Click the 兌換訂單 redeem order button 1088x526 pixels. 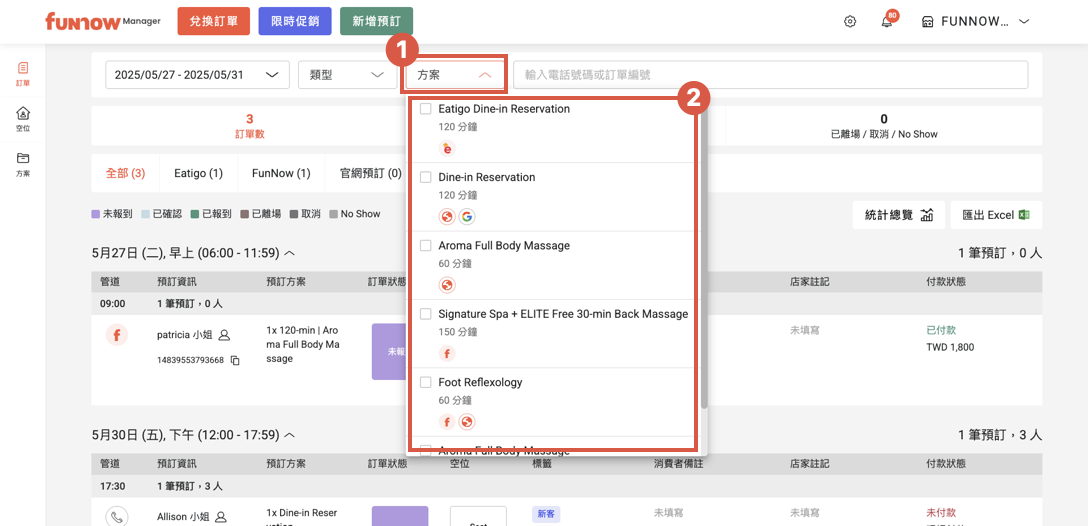coord(214,22)
